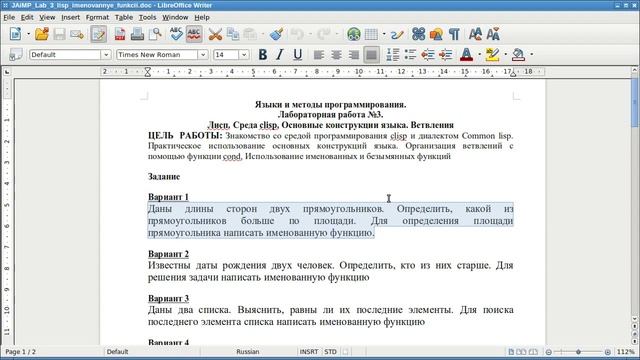Center the paragraph horizontally
Viewport: 640px width, 360px height.
336,54
